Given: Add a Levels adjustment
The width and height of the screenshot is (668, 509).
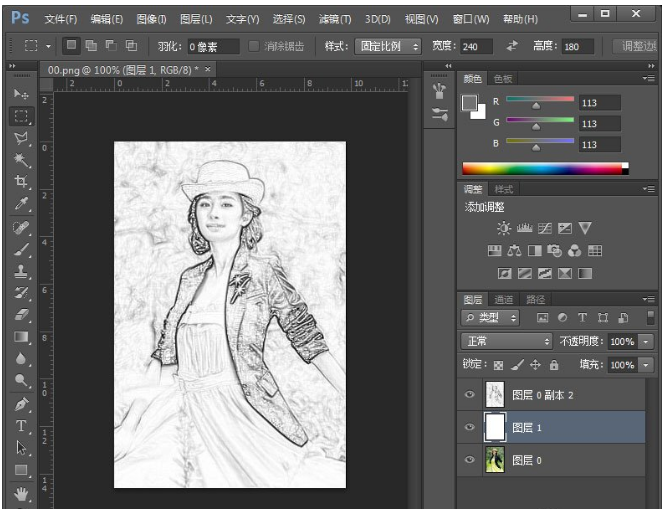Looking at the screenshot, I should point(524,228).
